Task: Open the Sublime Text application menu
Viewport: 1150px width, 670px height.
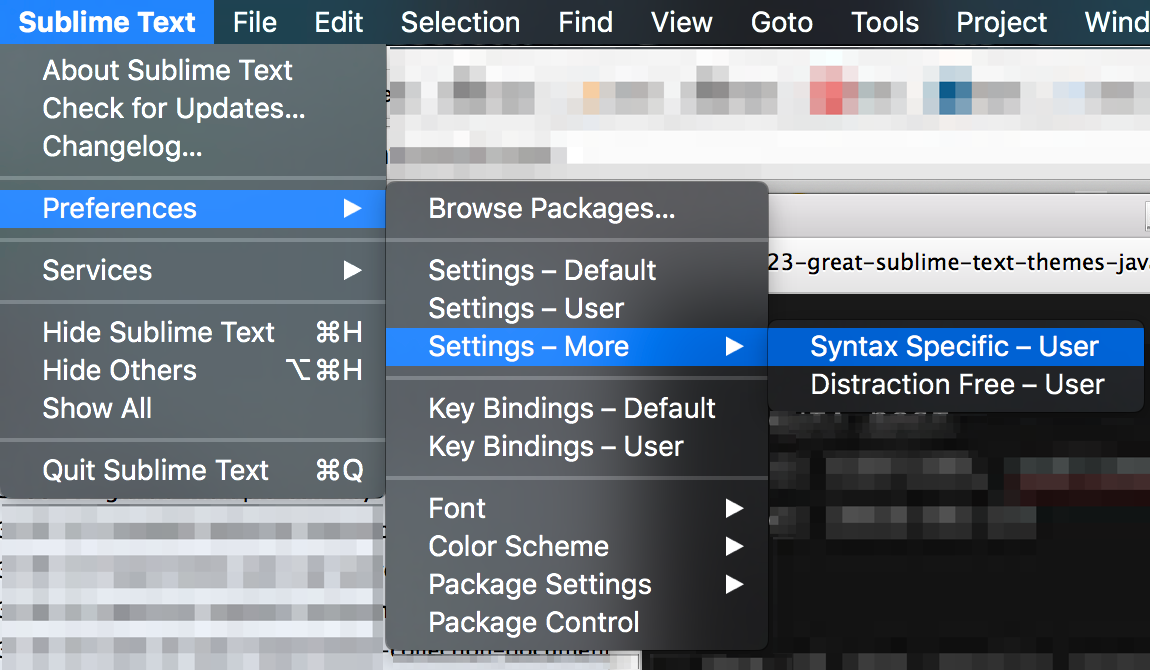Action: point(107,22)
